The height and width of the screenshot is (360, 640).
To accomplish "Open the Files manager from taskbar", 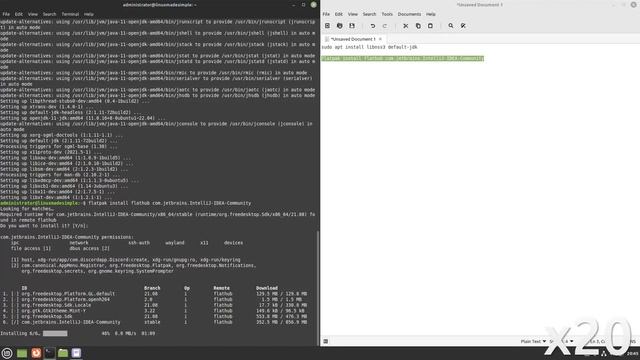I will click(63, 353).
